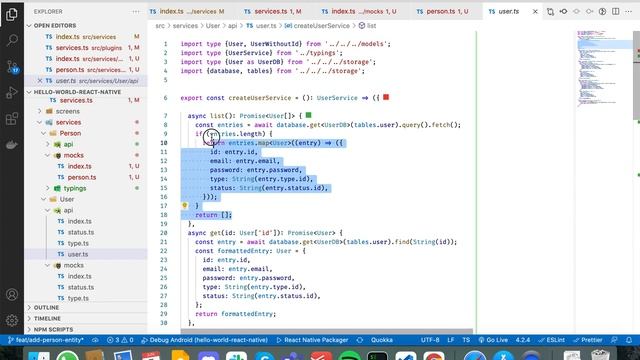Open editor More Actions ellipsis
The height and width of the screenshot is (360, 640).
pos(629,11)
